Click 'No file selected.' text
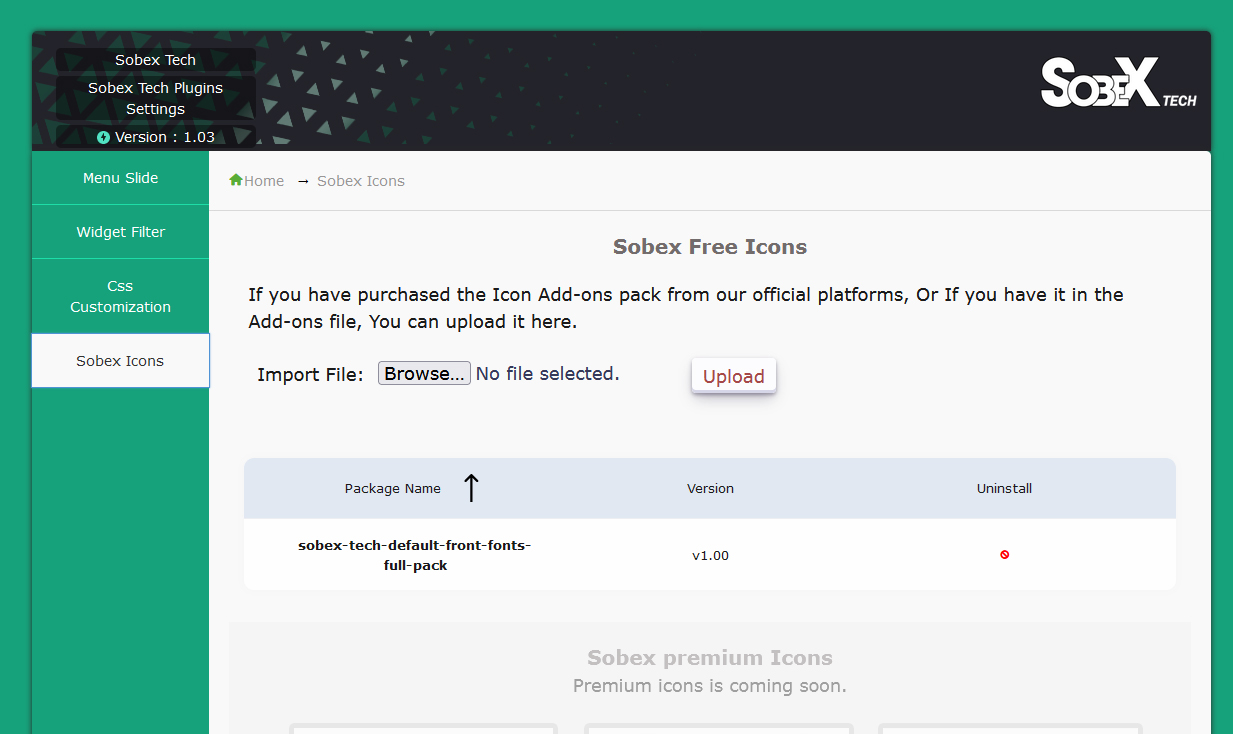1233x734 pixels. pos(547,373)
